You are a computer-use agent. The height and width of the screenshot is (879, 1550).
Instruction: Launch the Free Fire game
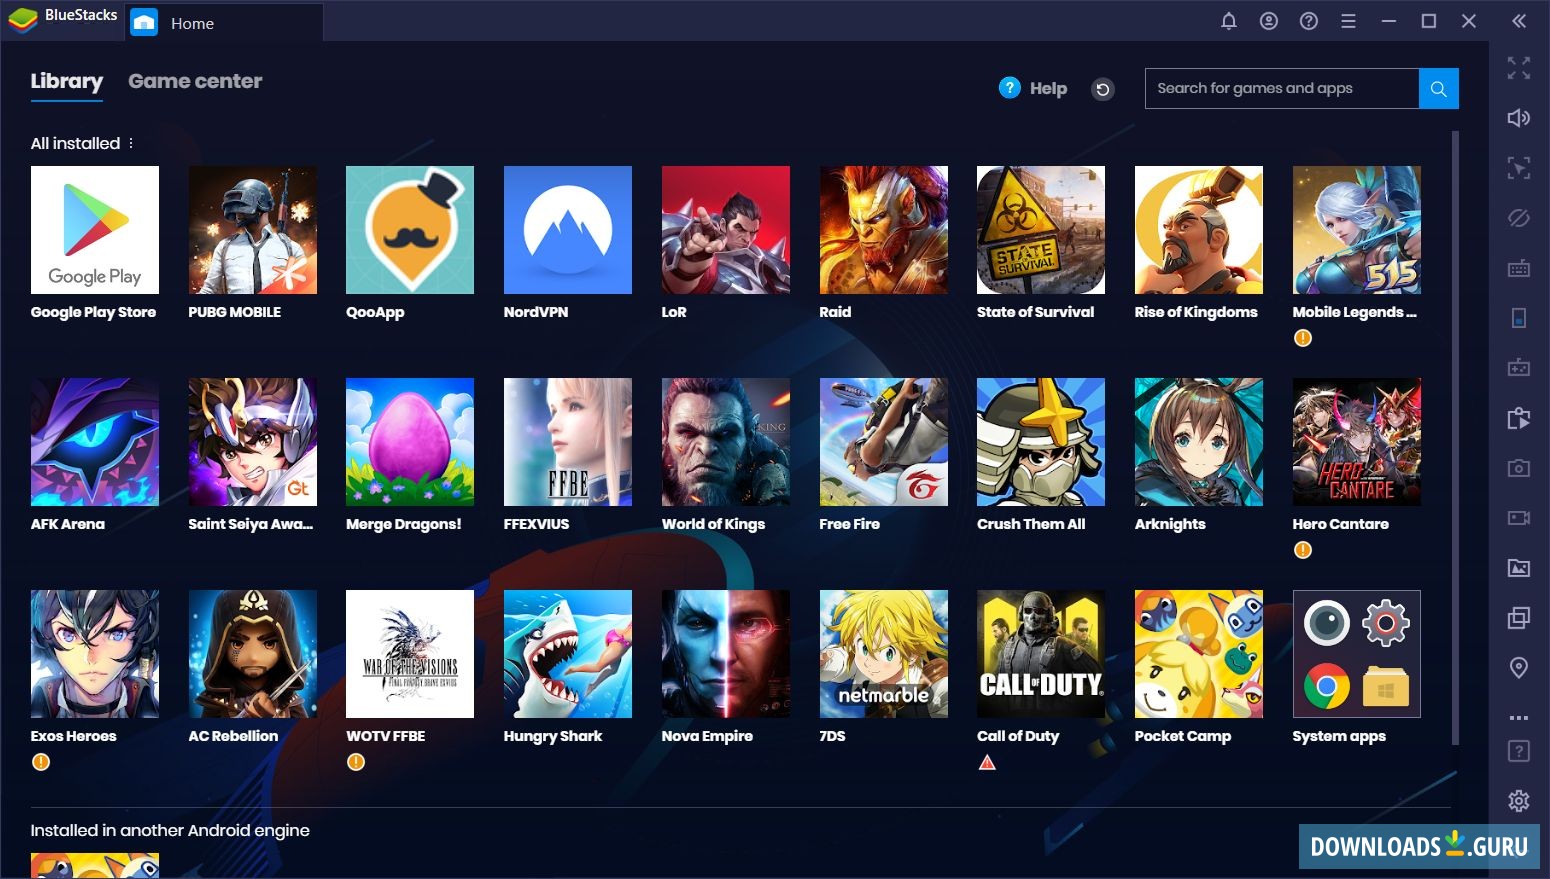[x=884, y=442]
